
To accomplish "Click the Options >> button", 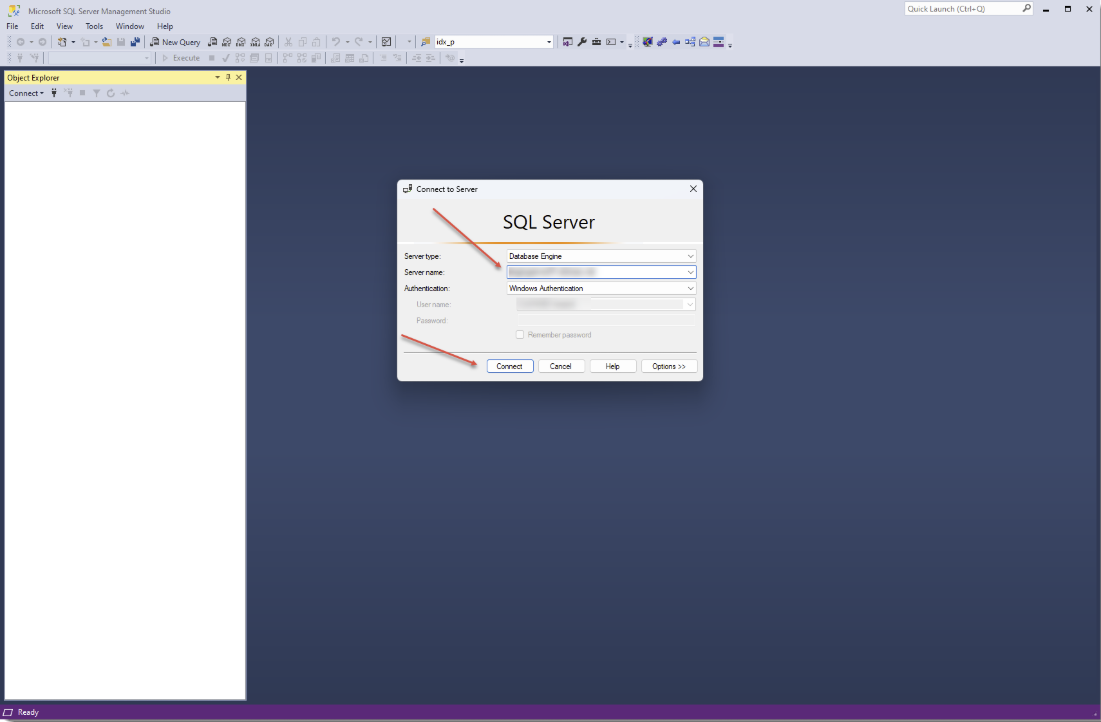I will pos(669,367).
